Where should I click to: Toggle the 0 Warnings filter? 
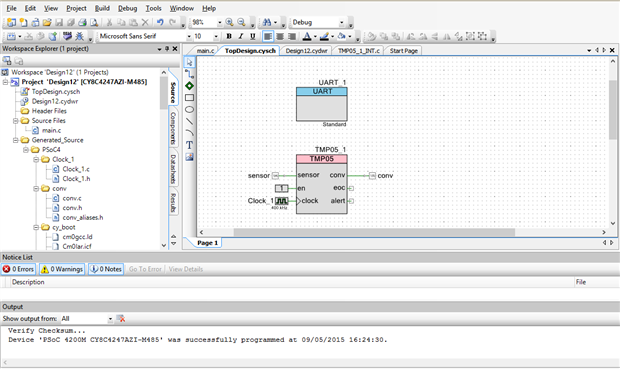click(x=62, y=269)
